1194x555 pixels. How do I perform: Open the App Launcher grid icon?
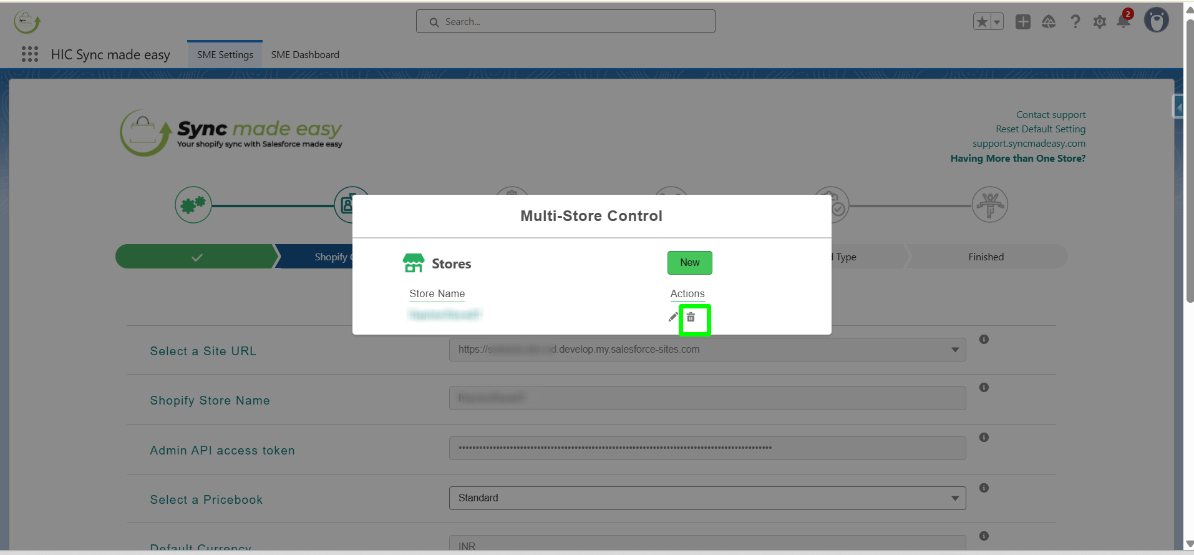pyautogui.click(x=30, y=54)
